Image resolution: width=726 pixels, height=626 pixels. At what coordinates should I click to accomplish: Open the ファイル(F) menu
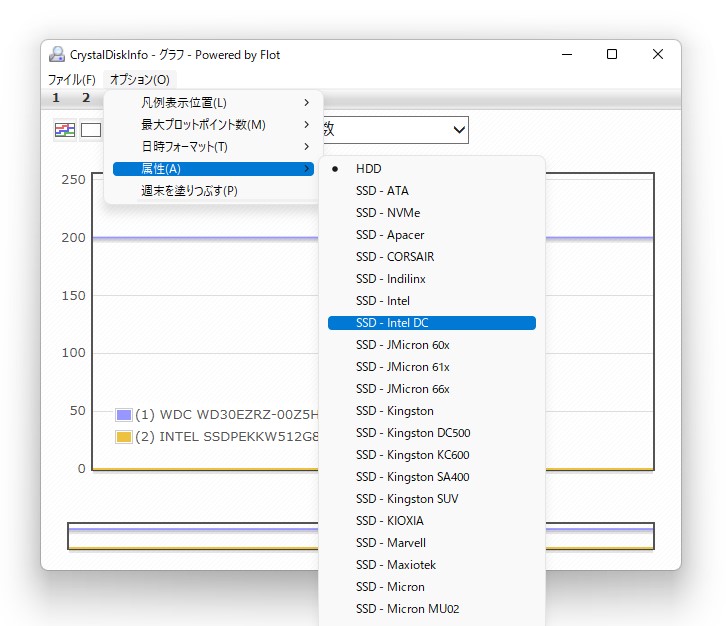(72, 80)
